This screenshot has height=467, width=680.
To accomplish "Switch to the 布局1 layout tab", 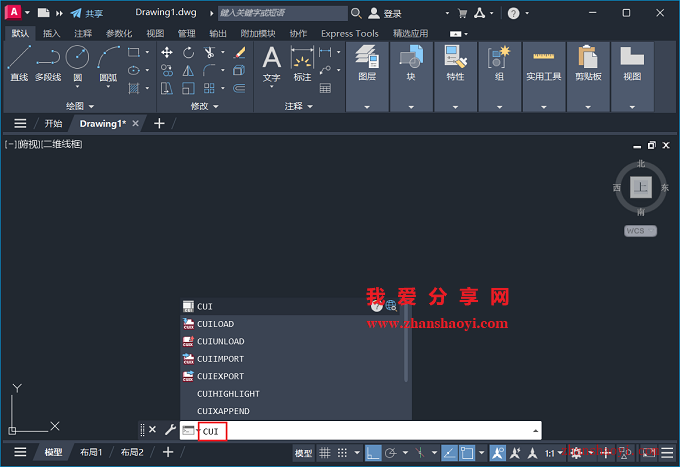I will [91, 452].
